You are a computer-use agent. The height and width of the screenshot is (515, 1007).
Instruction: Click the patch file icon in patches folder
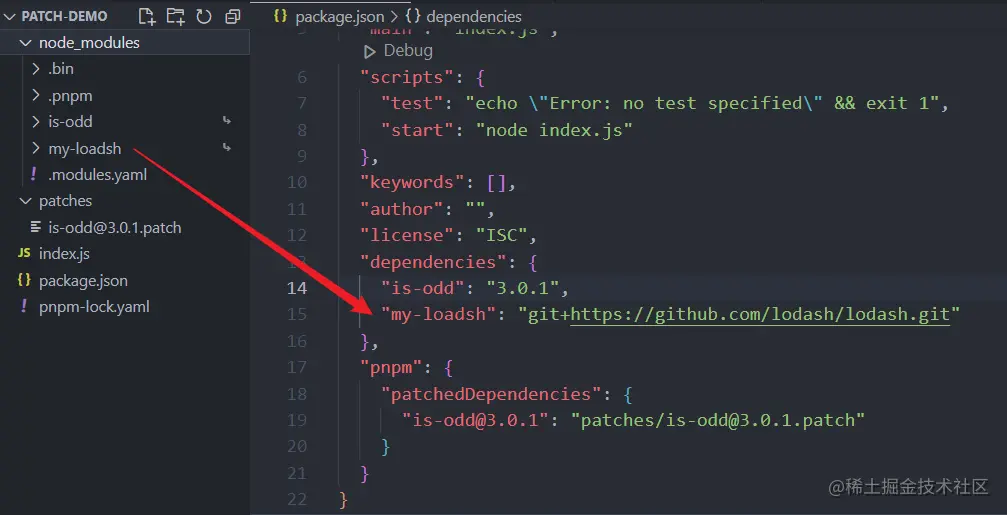click(35, 227)
